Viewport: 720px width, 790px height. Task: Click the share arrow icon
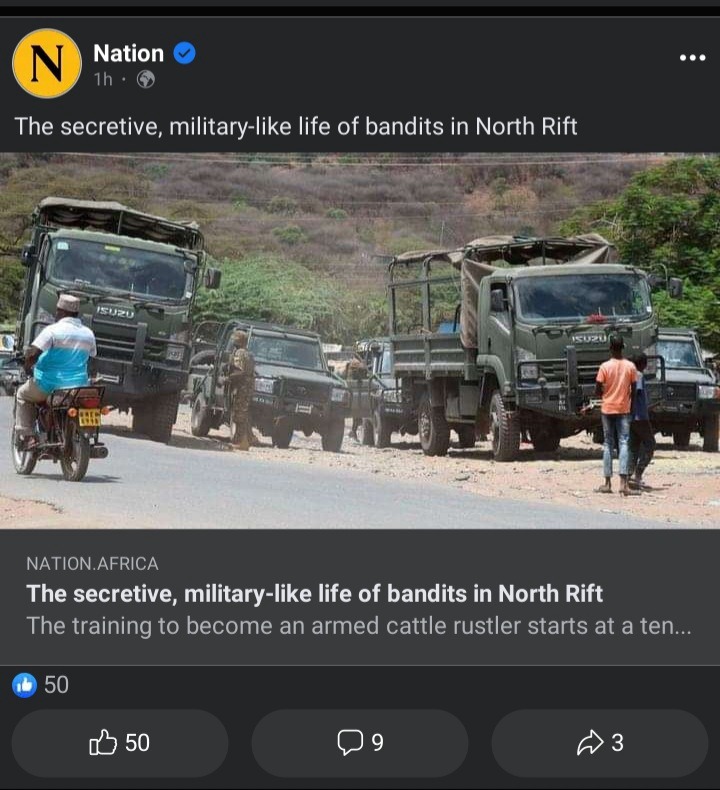(590, 743)
